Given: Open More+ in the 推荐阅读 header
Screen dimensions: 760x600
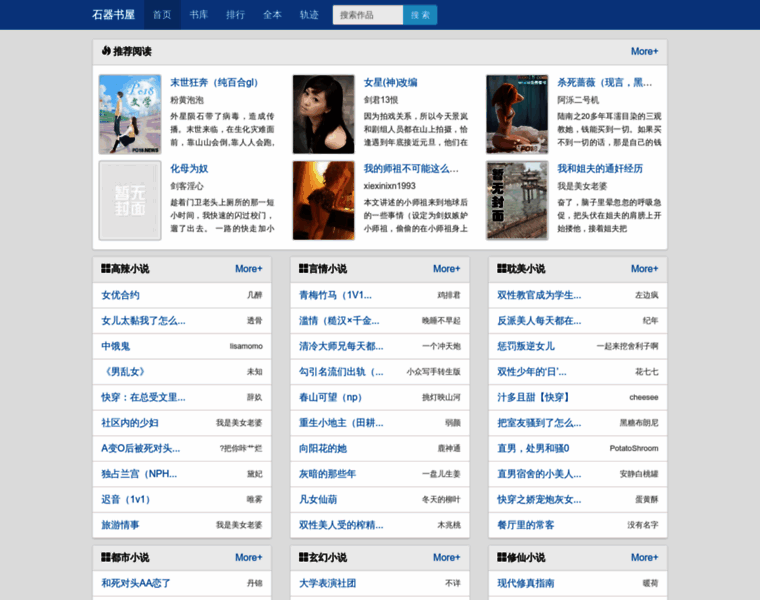Looking at the screenshot, I should [x=644, y=51].
